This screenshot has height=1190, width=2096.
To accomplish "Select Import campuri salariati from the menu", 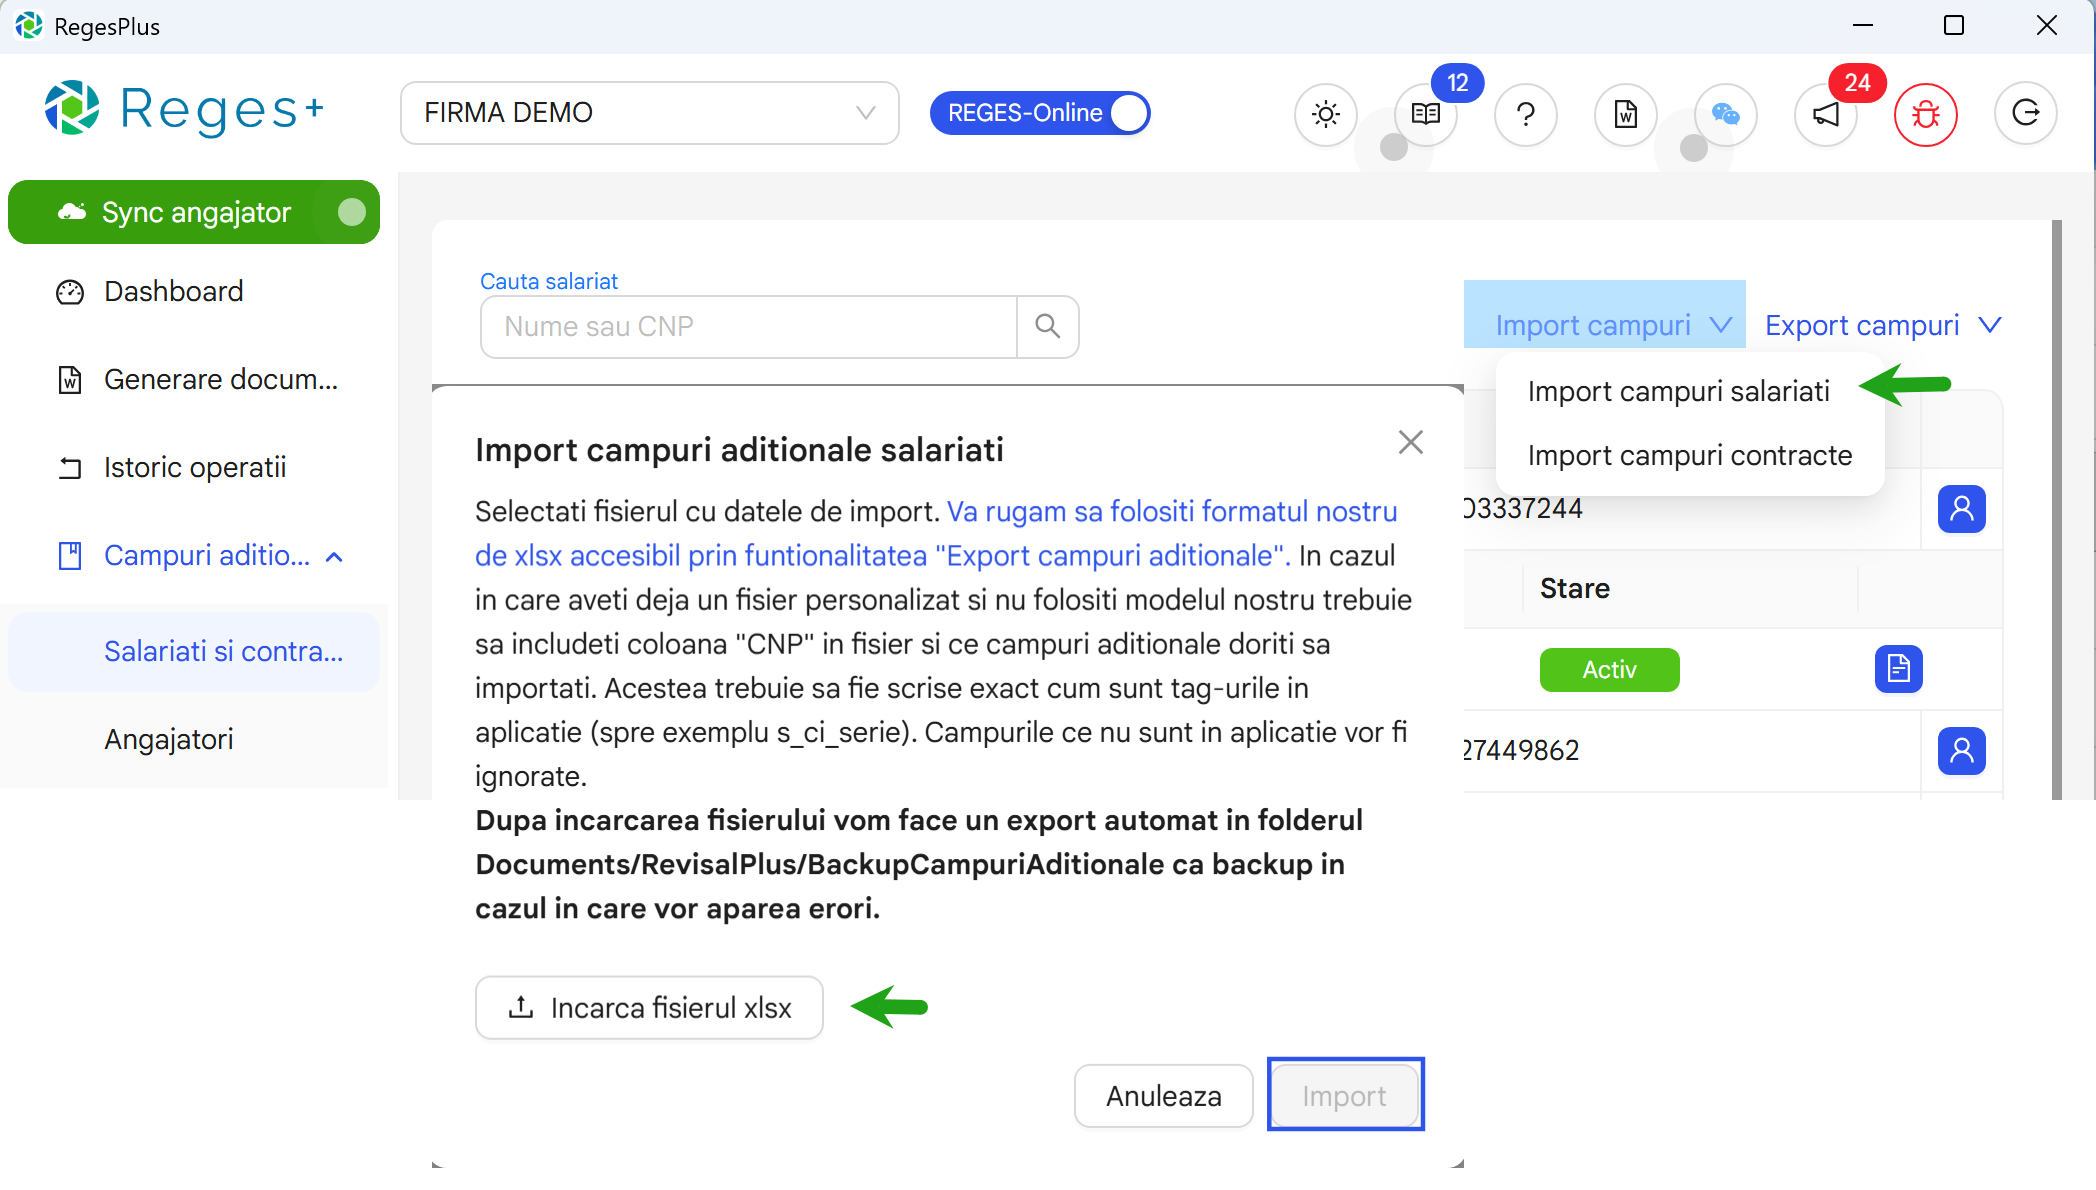I will pos(1679,390).
